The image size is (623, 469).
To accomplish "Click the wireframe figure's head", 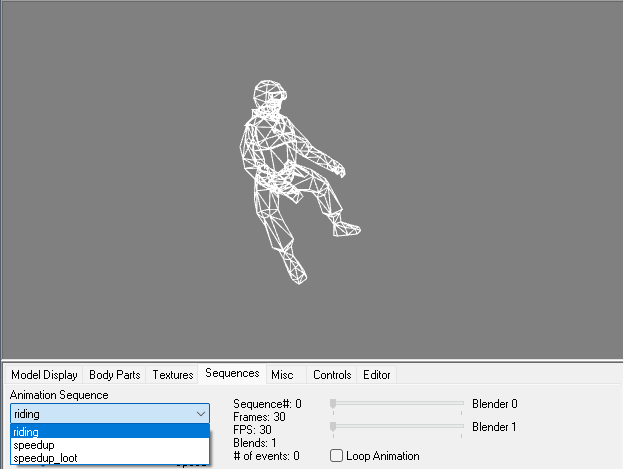I will pos(269,97).
